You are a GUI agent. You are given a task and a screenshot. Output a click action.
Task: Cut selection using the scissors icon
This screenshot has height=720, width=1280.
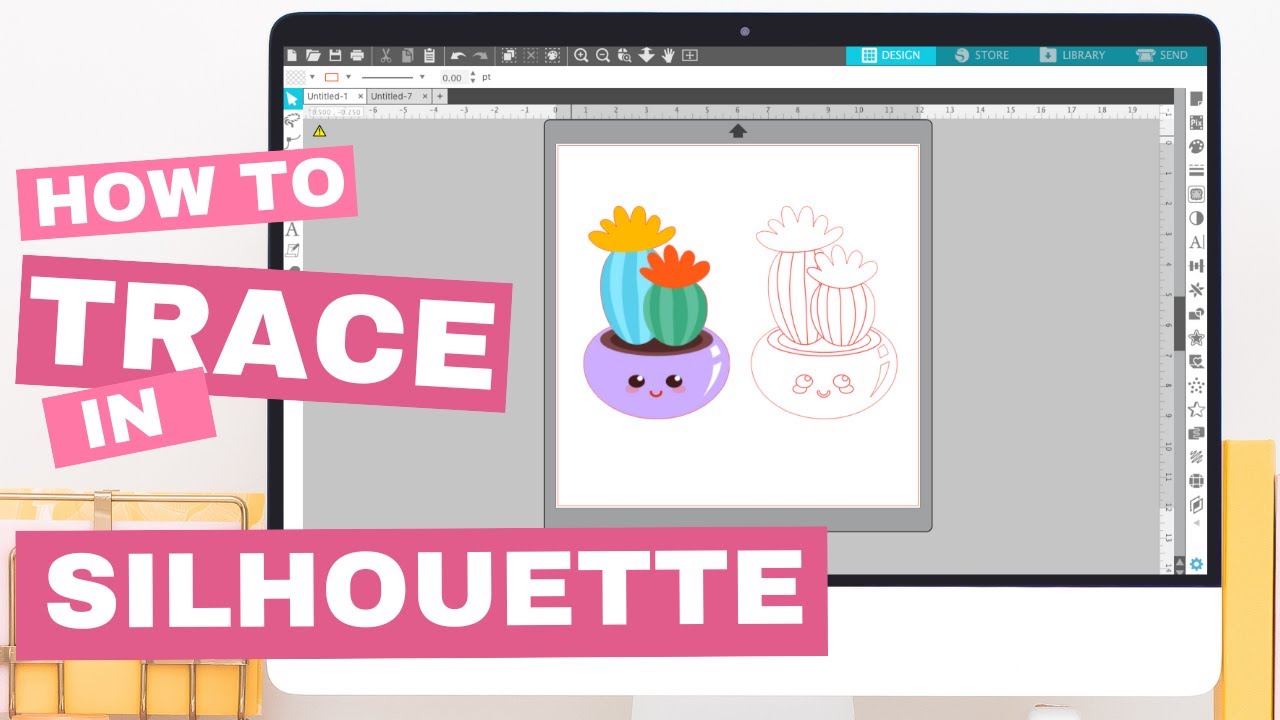386,56
